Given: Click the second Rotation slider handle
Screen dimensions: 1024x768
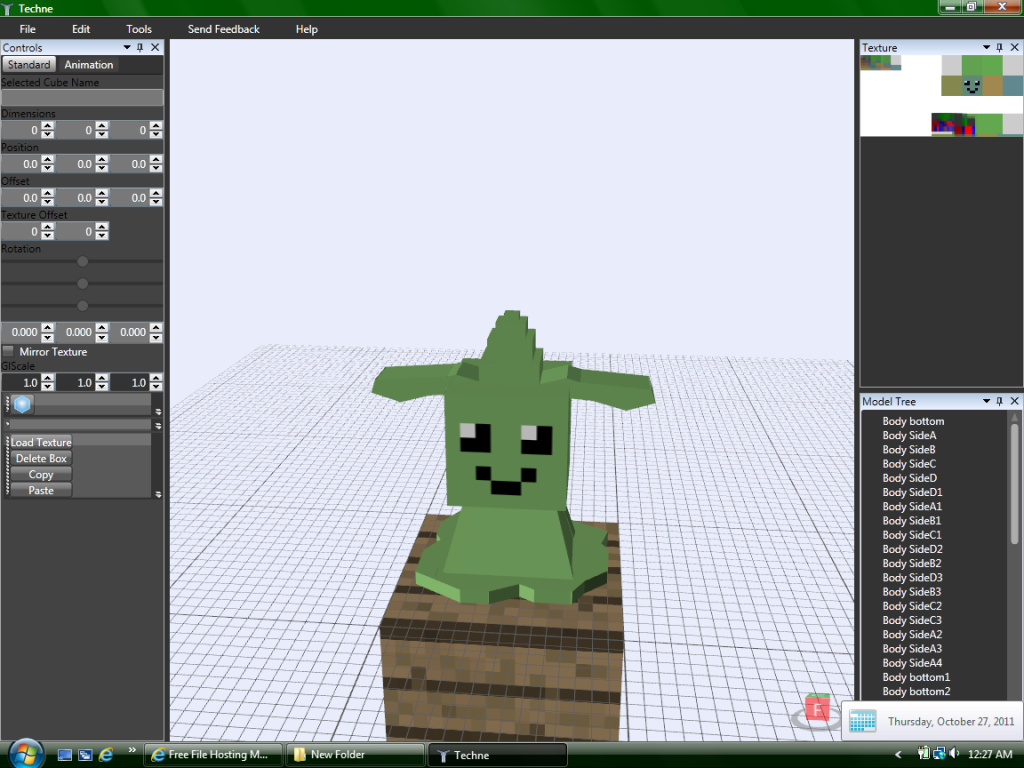Looking at the screenshot, I should pyautogui.click(x=82, y=283).
